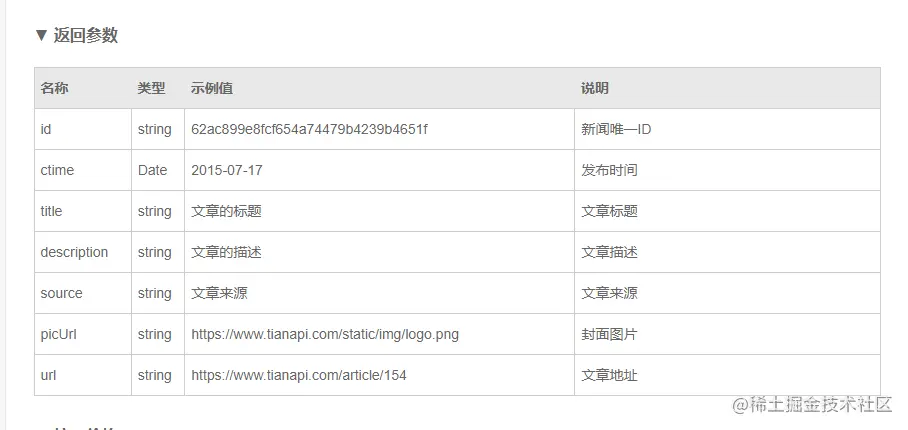Viewport: 908px width, 430px height.
Task: Click the 类型 column header
Action: coord(152,88)
